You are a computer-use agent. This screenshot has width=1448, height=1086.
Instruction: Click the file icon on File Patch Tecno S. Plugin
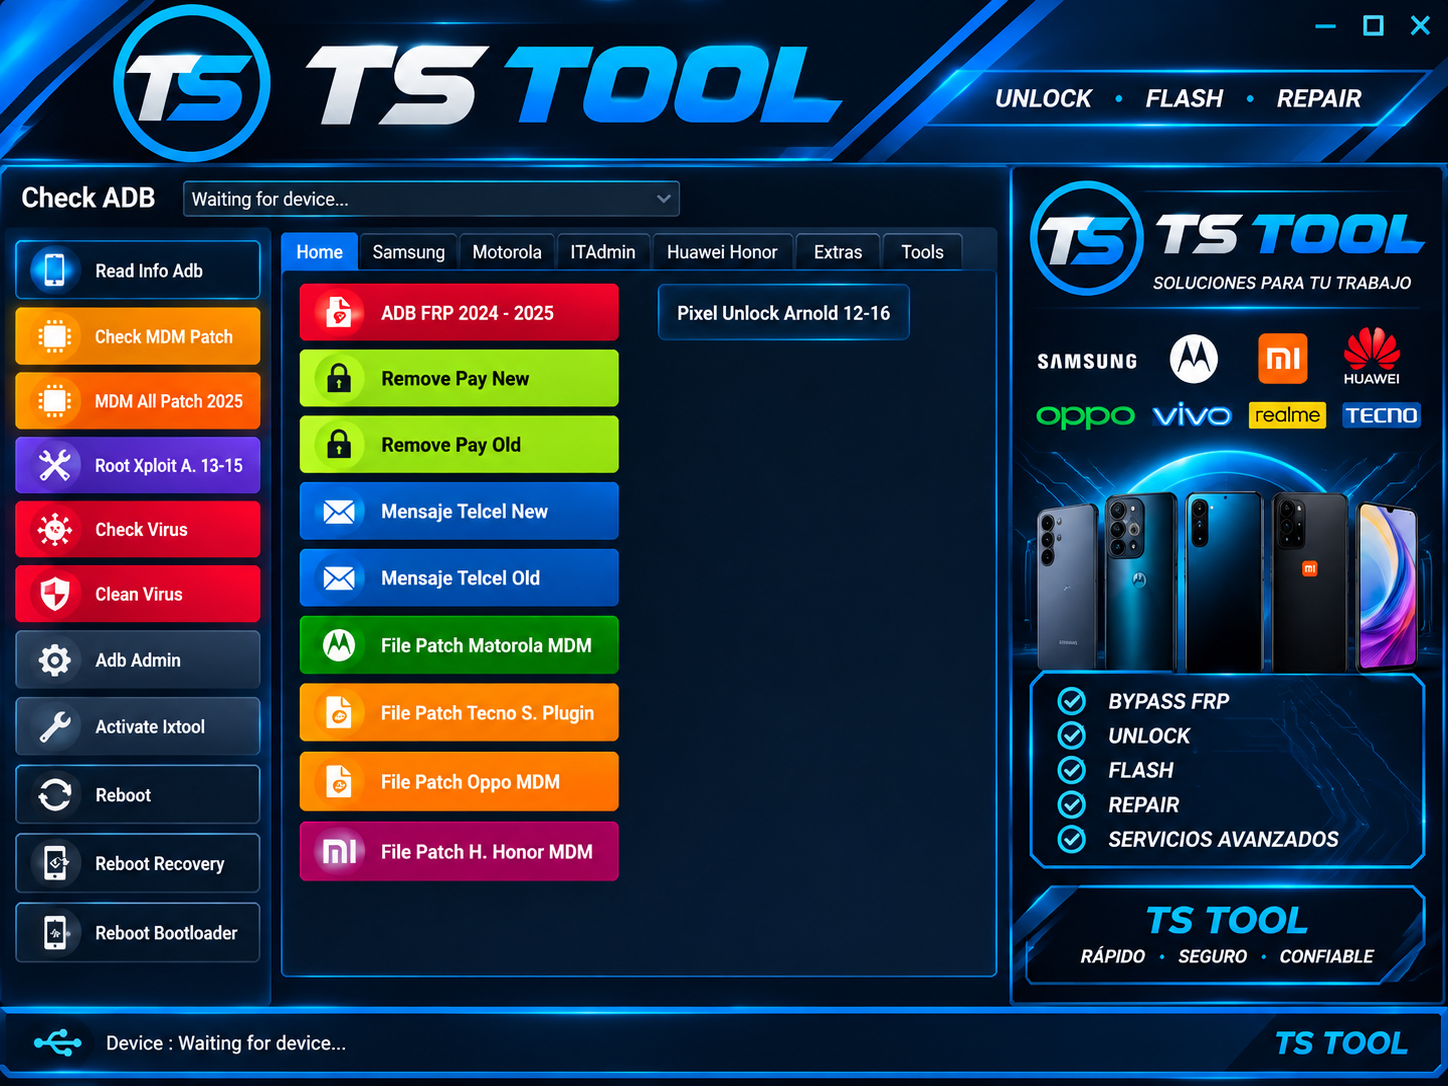(339, 713)
